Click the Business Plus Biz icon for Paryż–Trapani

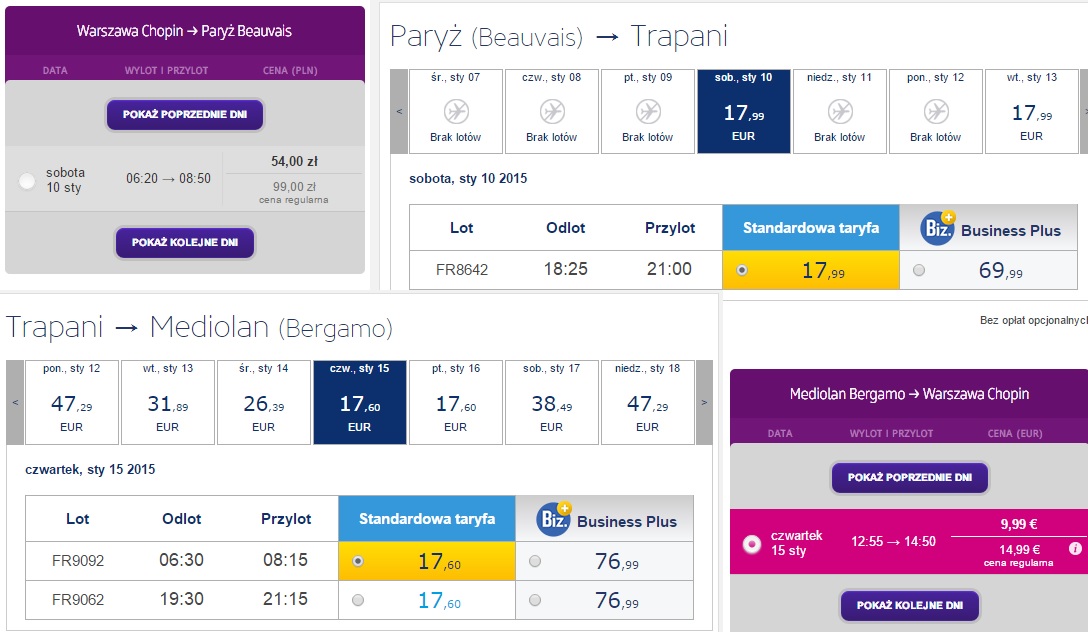[x=938, y=228]
